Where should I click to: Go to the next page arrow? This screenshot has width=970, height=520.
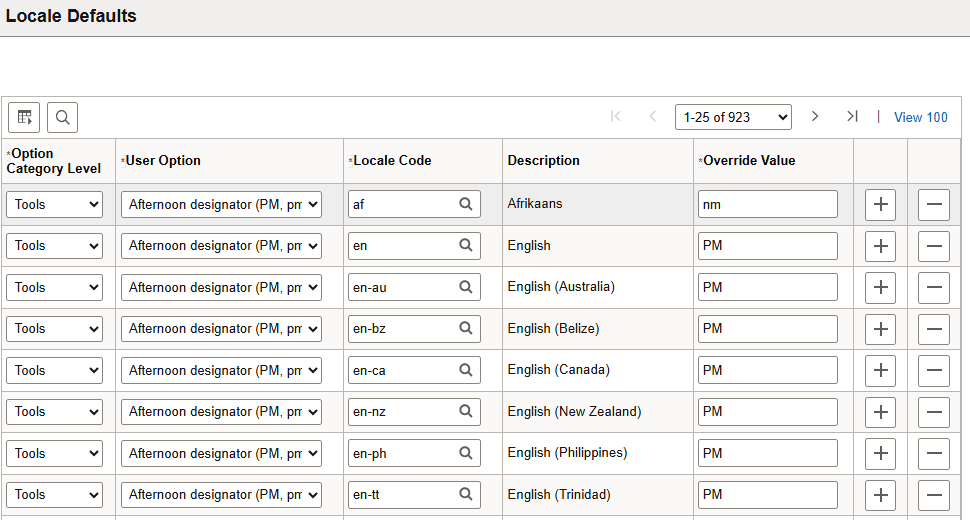coord(815,116)
